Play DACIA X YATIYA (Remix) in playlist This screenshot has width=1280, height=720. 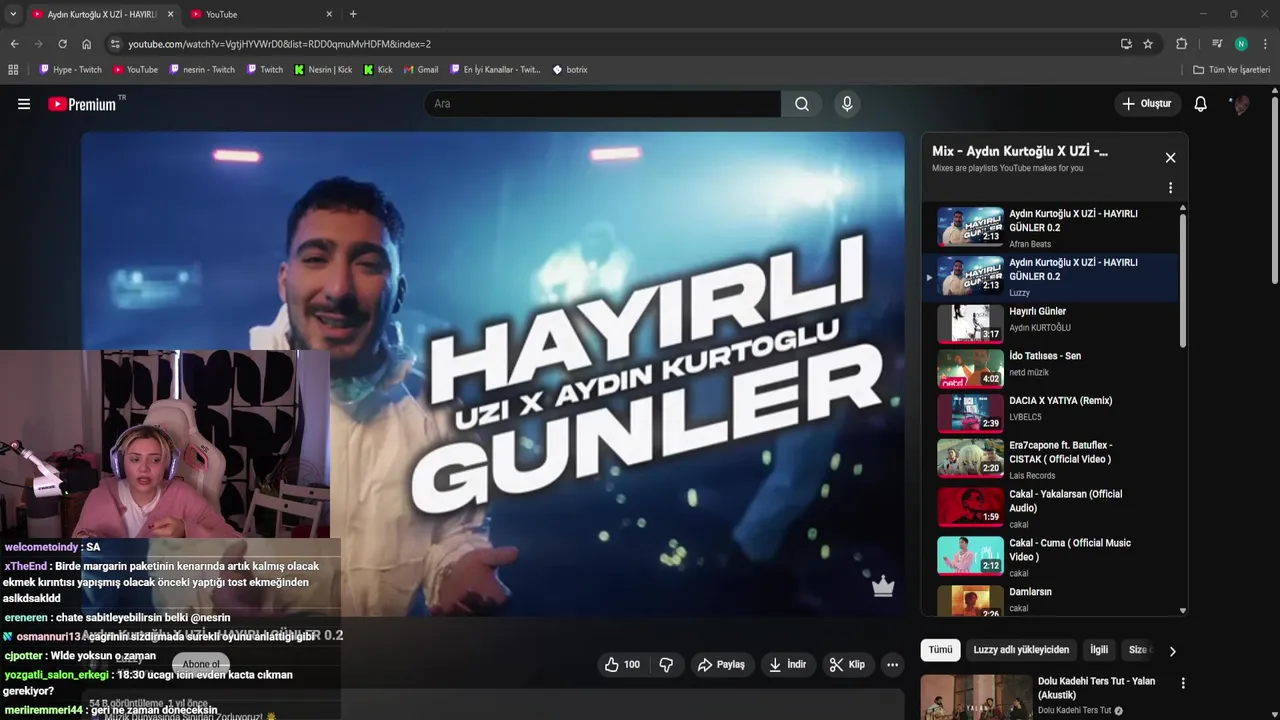(1050, 413)
